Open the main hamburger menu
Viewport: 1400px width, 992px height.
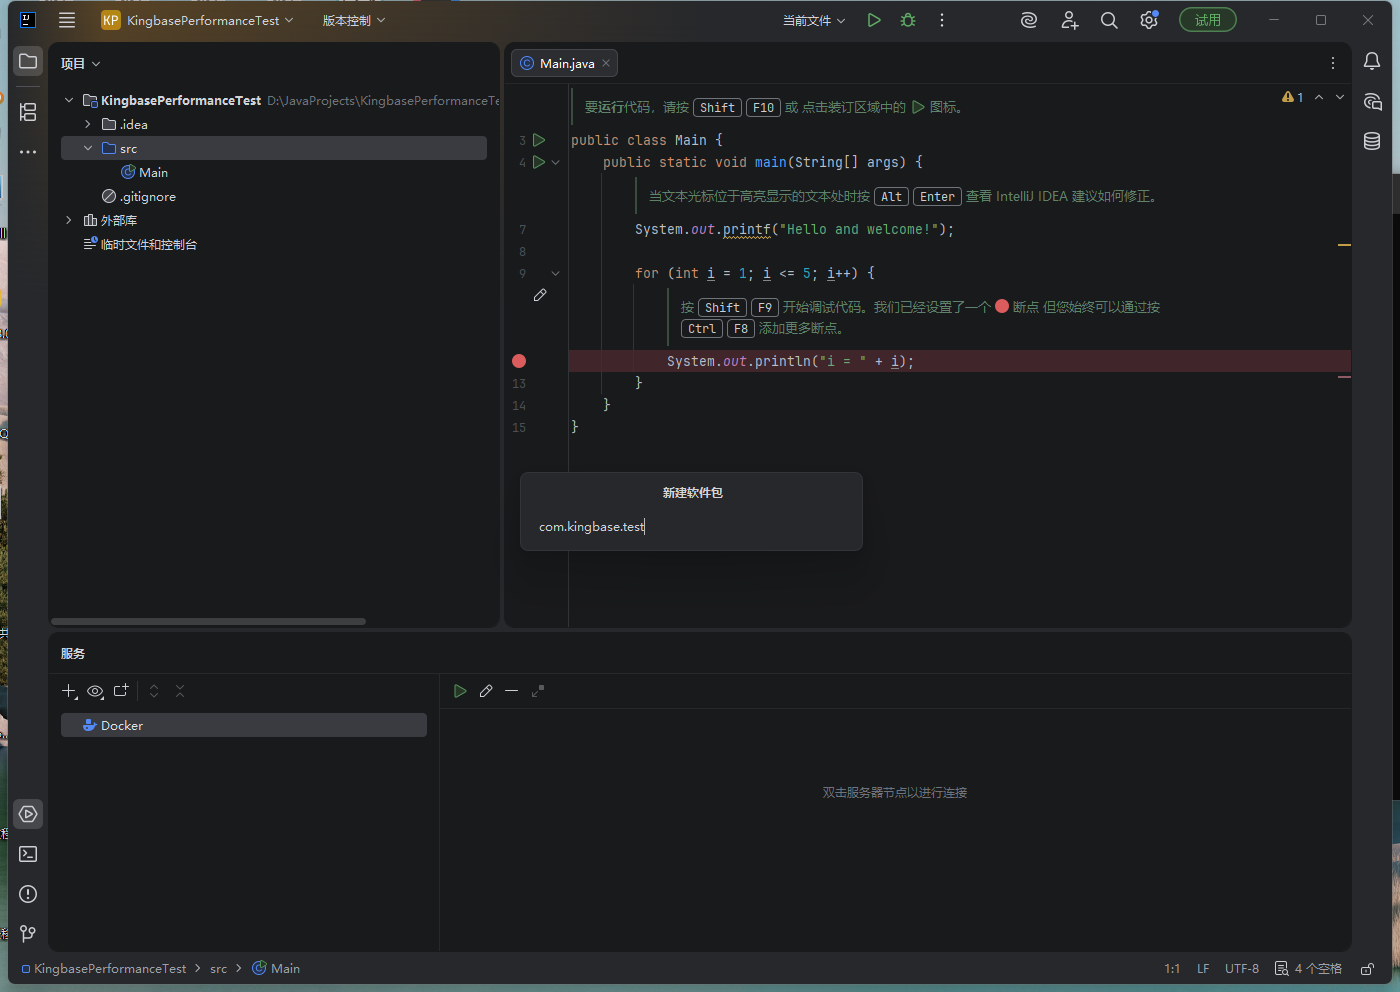pos(67,20)
